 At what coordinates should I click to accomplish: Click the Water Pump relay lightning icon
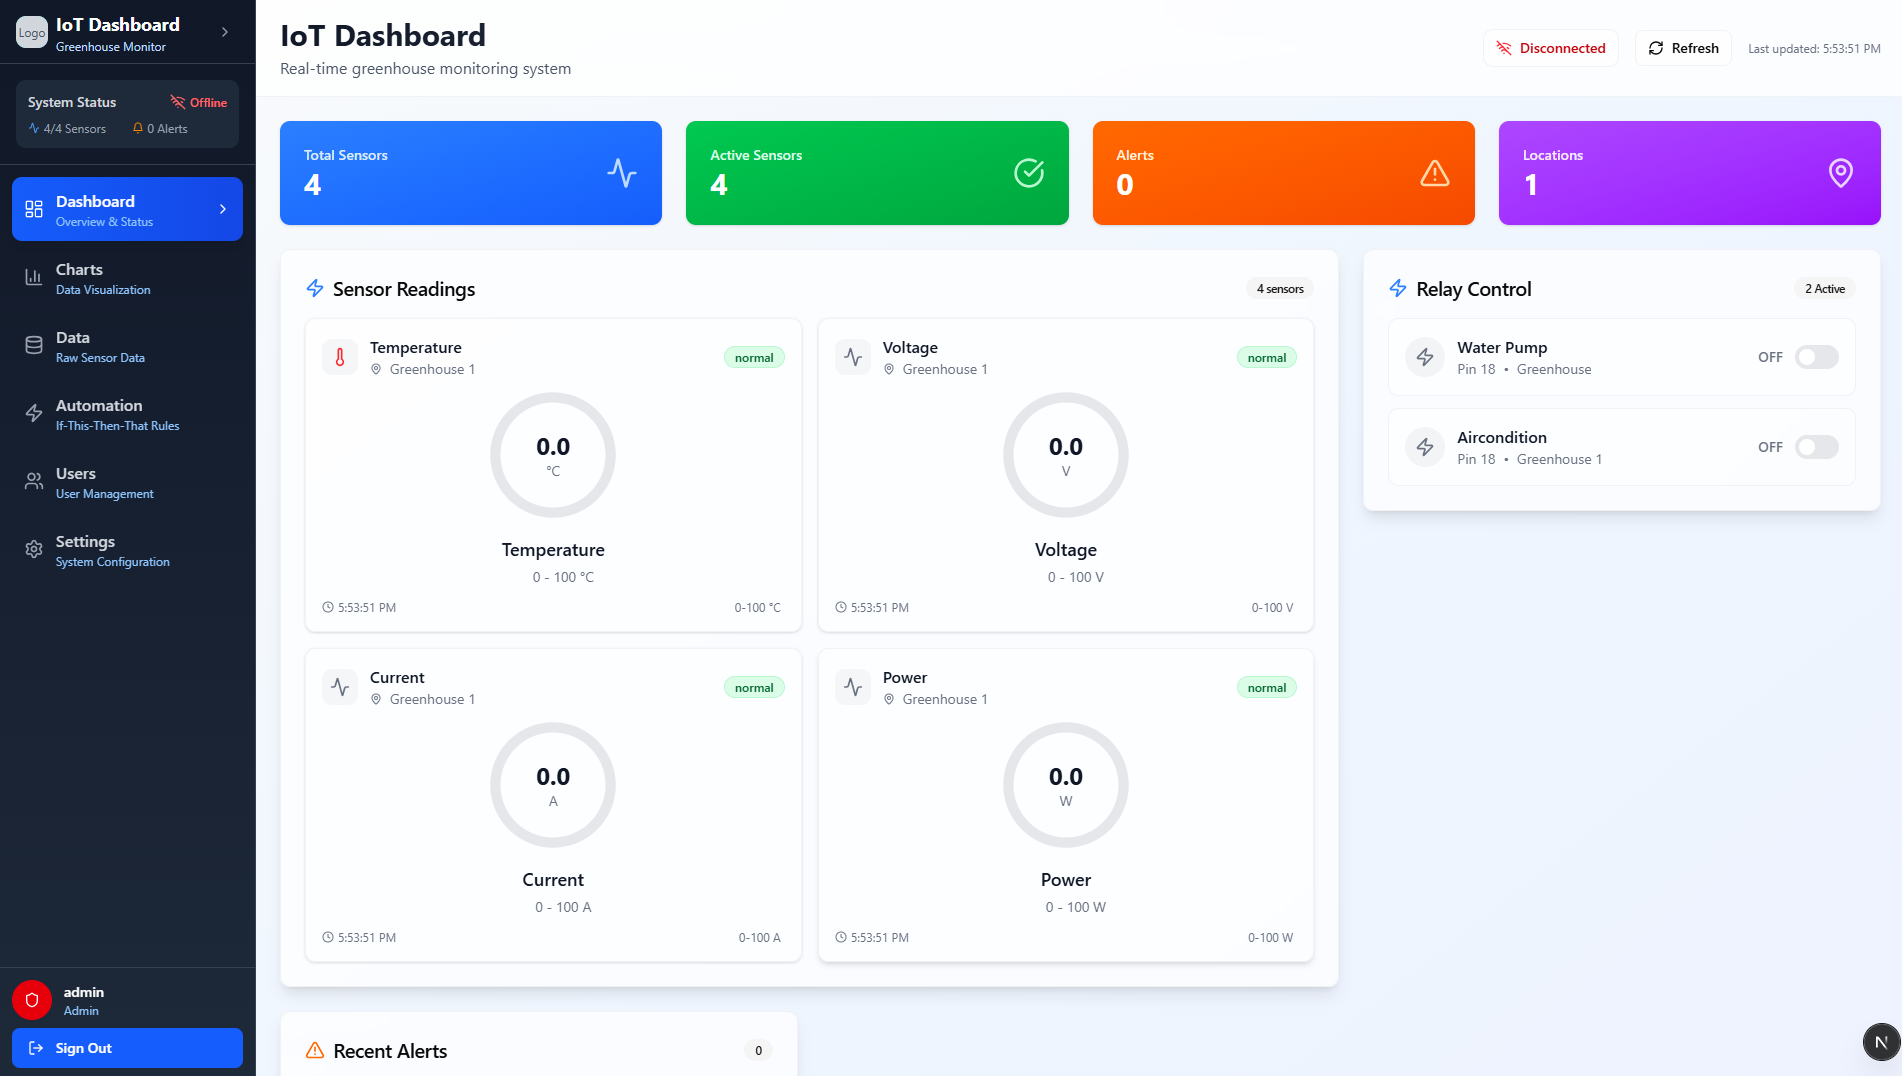[x=1424, y=357]
